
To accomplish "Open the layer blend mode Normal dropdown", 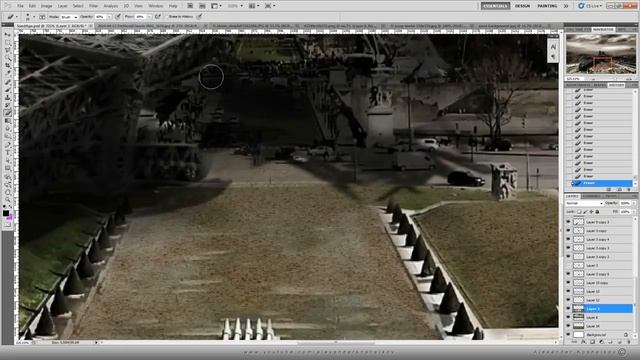I will coord(584,203).
